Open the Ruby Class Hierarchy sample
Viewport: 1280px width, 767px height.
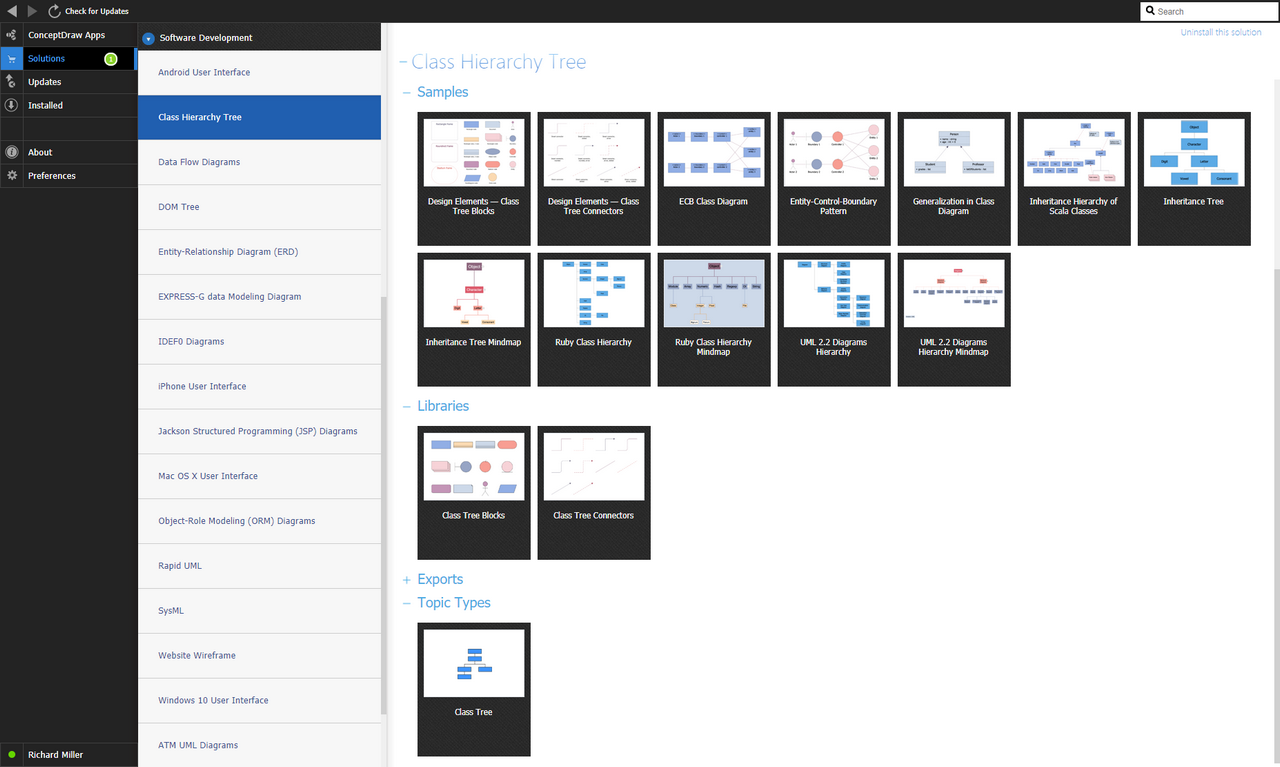point(594,320)
